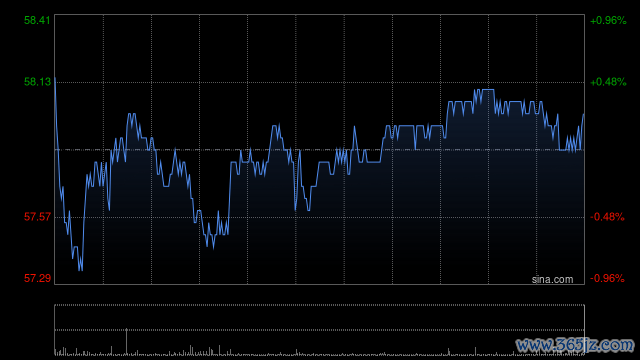Select the 57.29 price axis label

point(37,278)
